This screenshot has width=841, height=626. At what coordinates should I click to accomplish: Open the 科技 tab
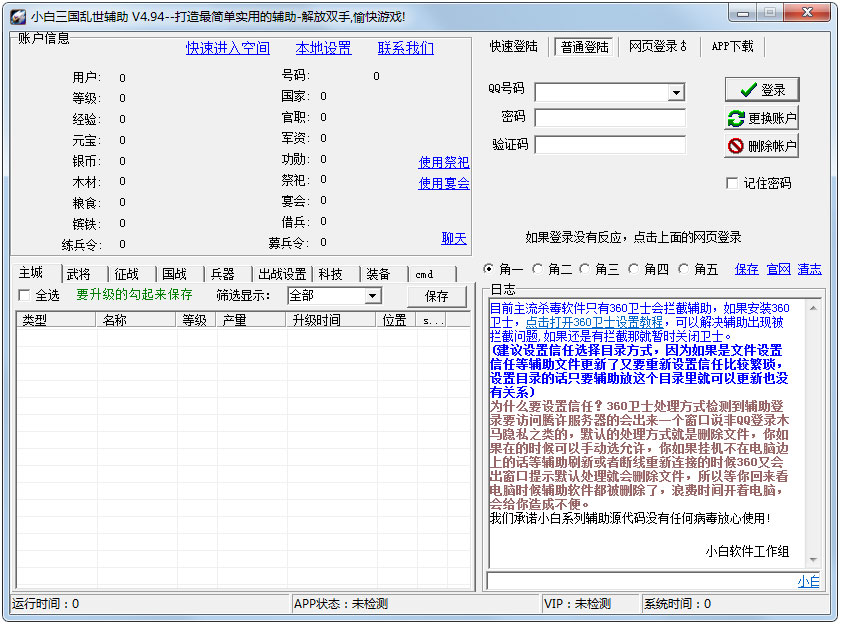point(330,275)
